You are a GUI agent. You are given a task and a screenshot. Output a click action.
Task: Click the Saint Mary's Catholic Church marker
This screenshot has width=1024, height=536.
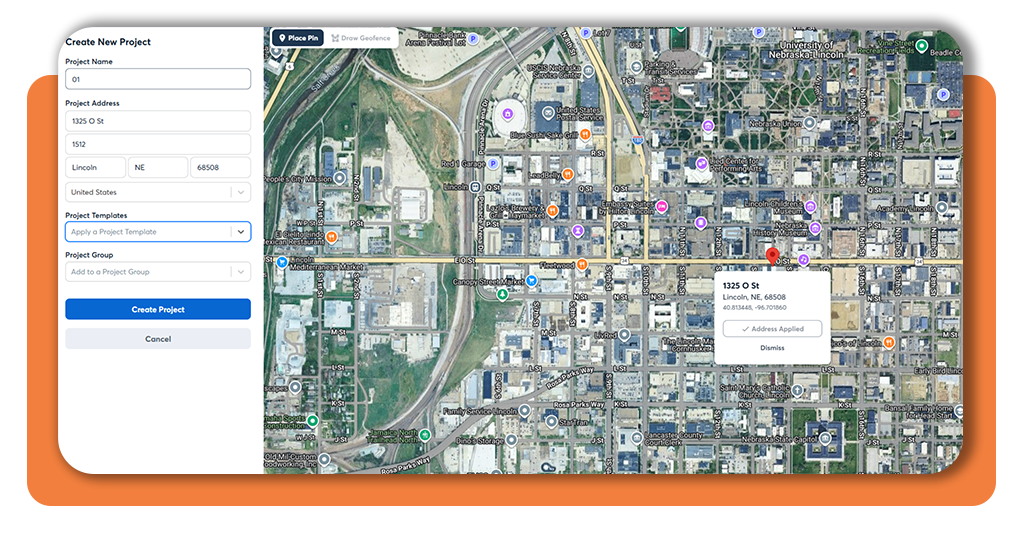coord(797,391)
